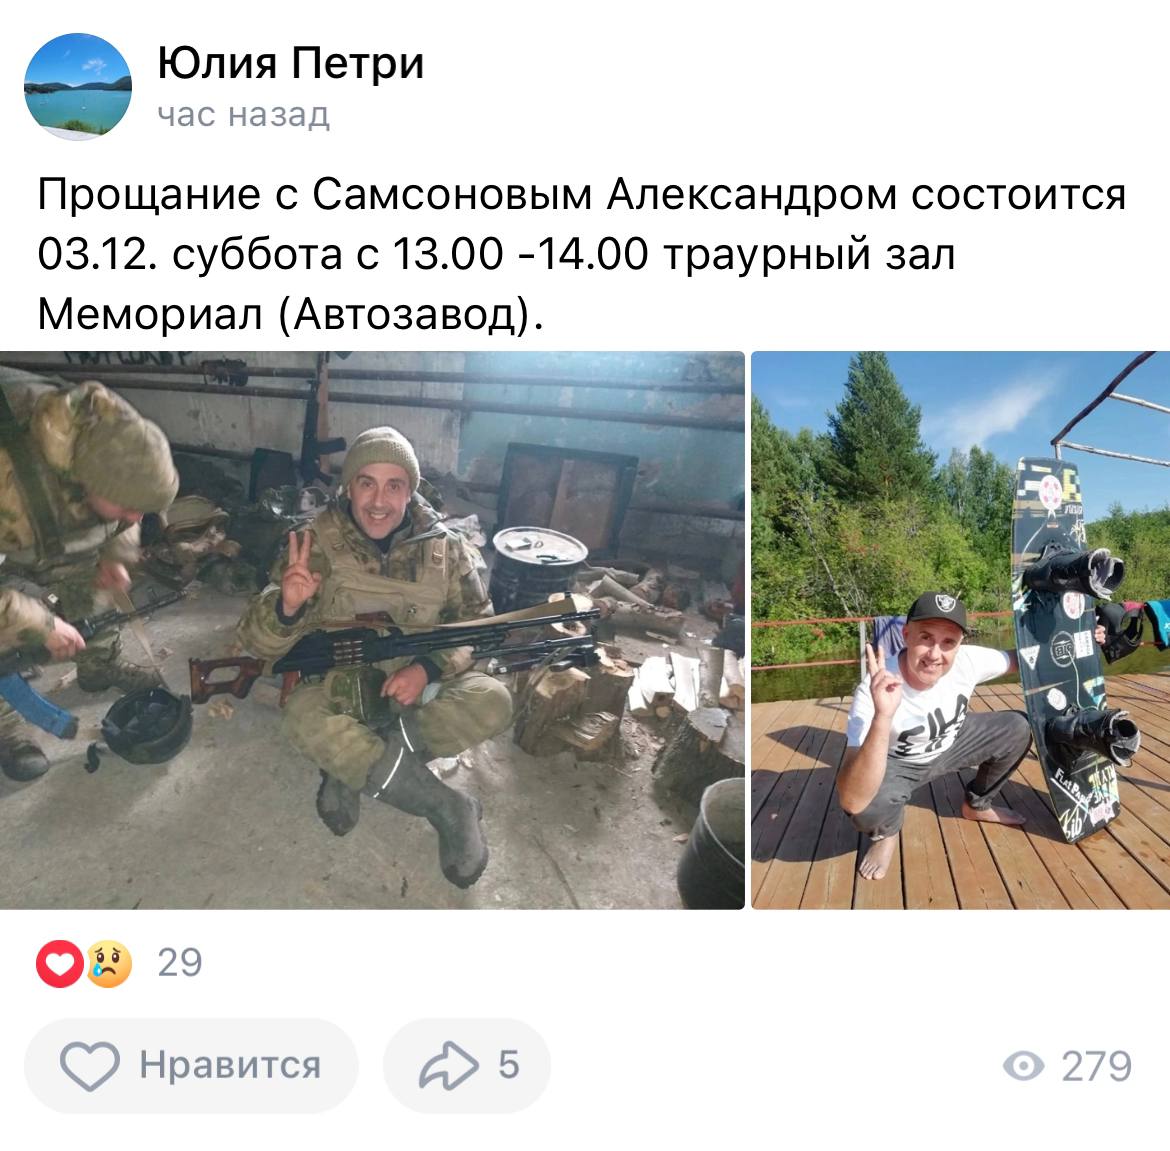
Task: Click the share count 5
Action: point(509,1065)
